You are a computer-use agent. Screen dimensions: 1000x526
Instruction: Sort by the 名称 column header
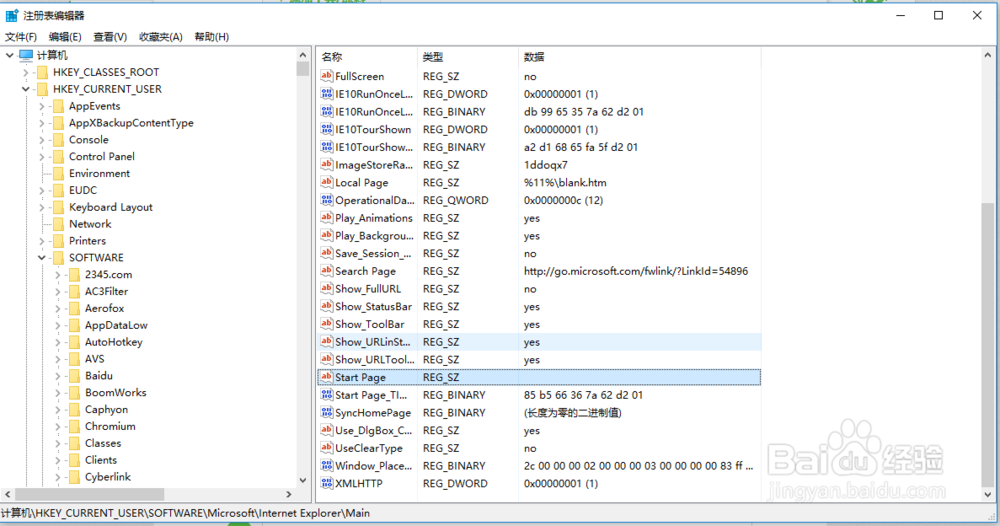click(x=367, y=57)
